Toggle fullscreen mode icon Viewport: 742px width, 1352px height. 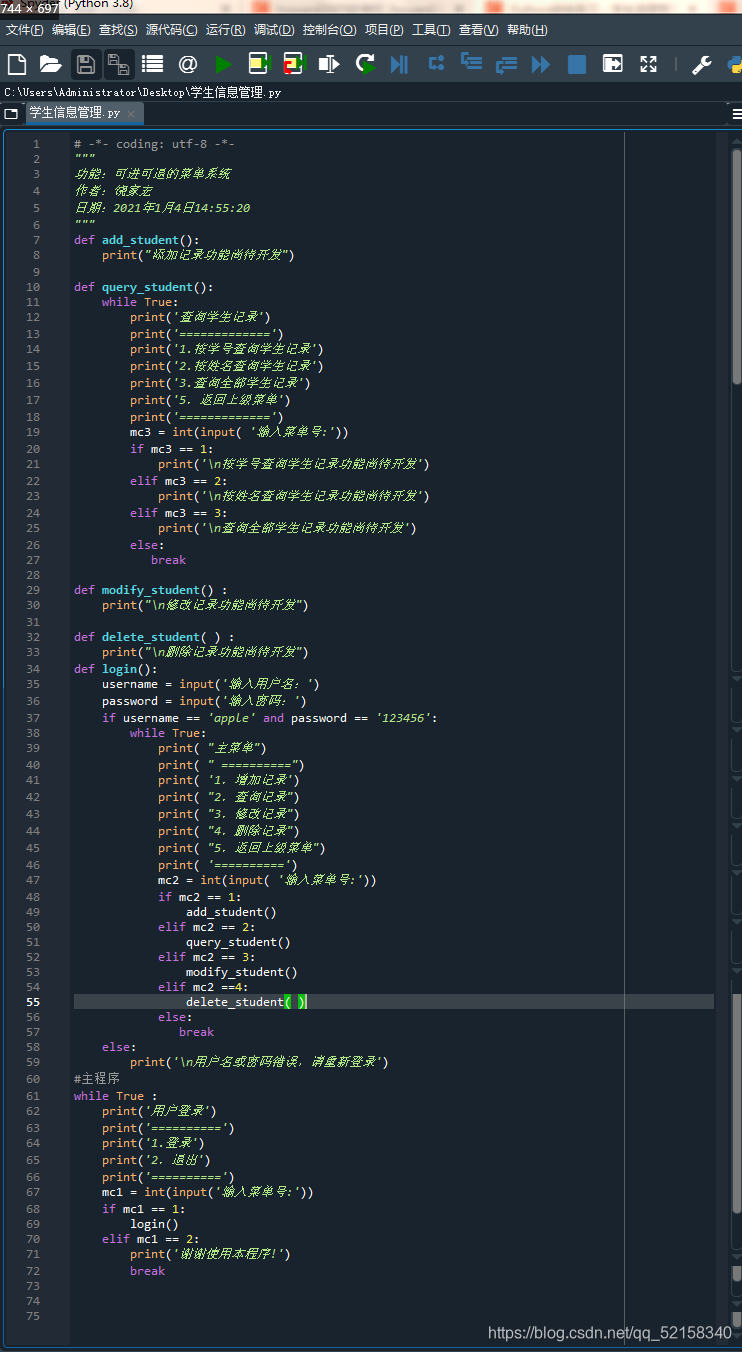(x=649, y=64)
